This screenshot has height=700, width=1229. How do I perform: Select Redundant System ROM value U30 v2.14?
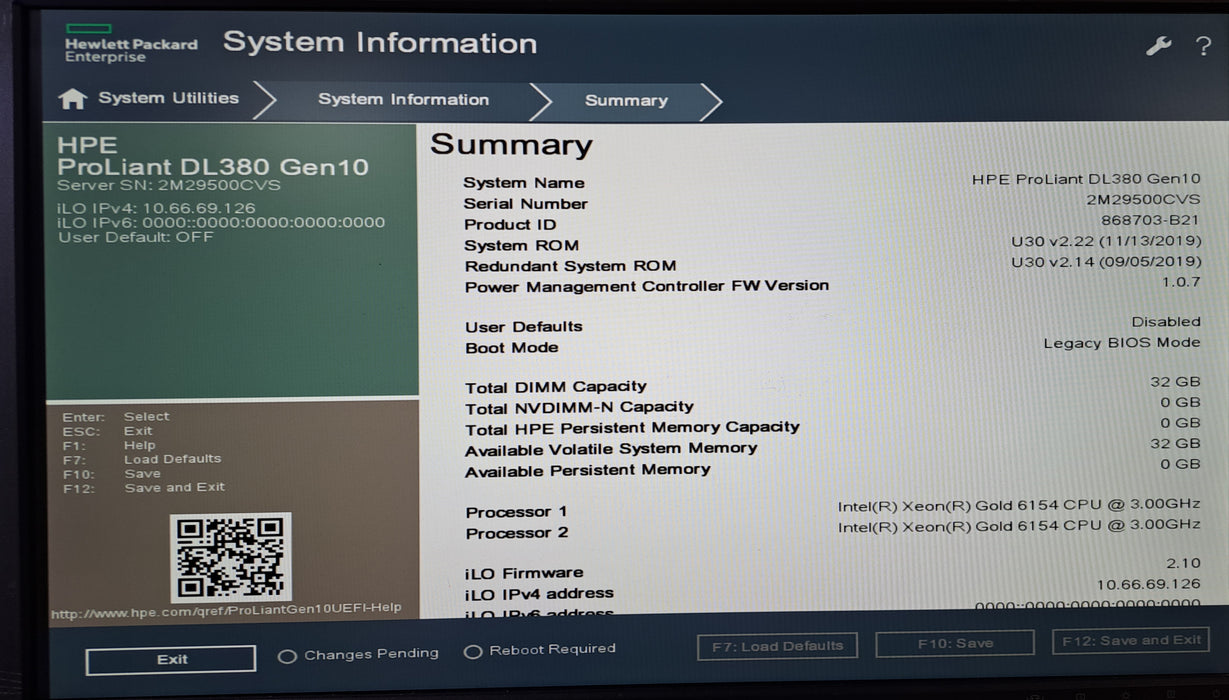coord(1106,262)
